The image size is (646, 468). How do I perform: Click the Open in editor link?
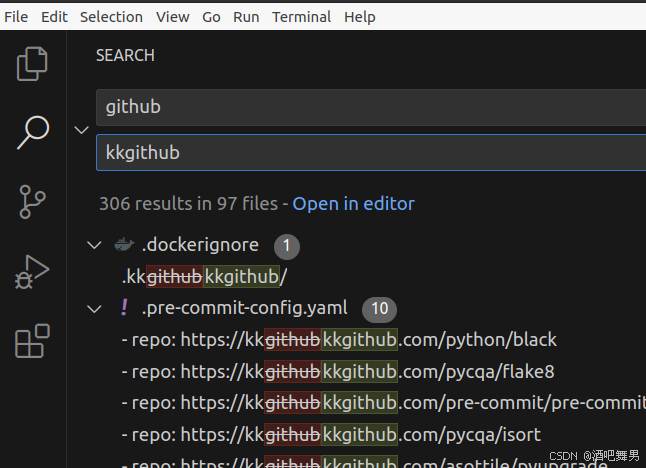point(353,204)
